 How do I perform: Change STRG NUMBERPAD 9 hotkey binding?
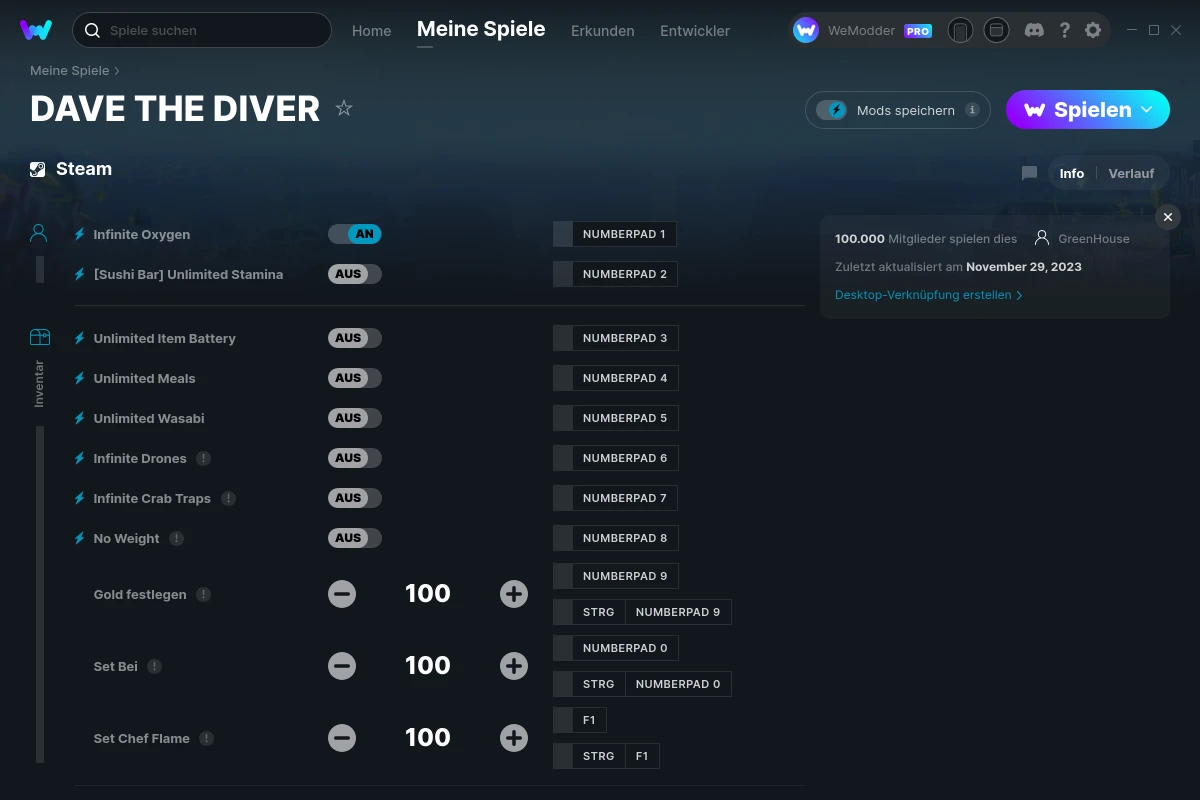[642, 612]
